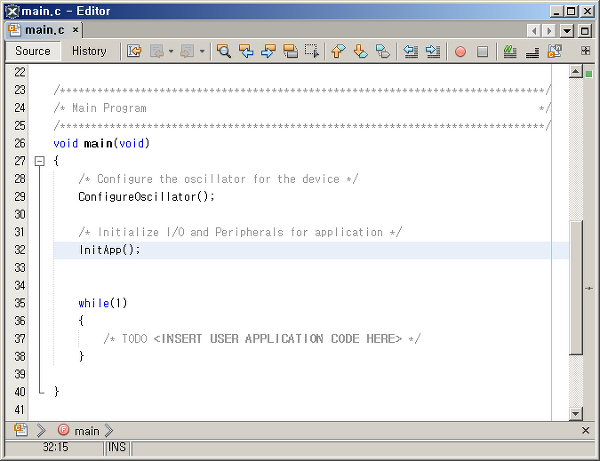The width and height of the screenshot is (600, 461).
Task: Go to the header/source file
Action: click(x=554, y=51)
